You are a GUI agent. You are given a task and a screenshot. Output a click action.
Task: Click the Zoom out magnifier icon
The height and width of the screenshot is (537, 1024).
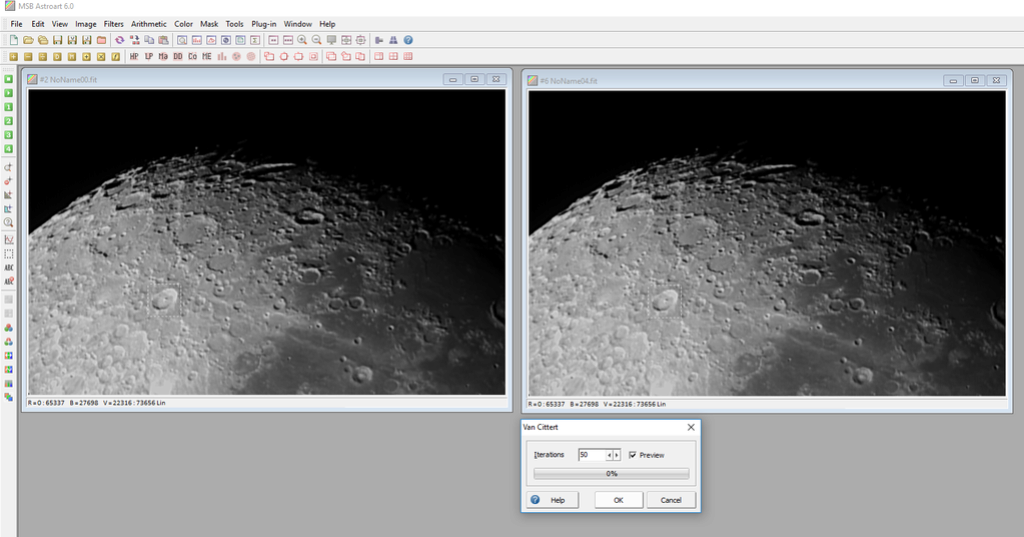317,40
